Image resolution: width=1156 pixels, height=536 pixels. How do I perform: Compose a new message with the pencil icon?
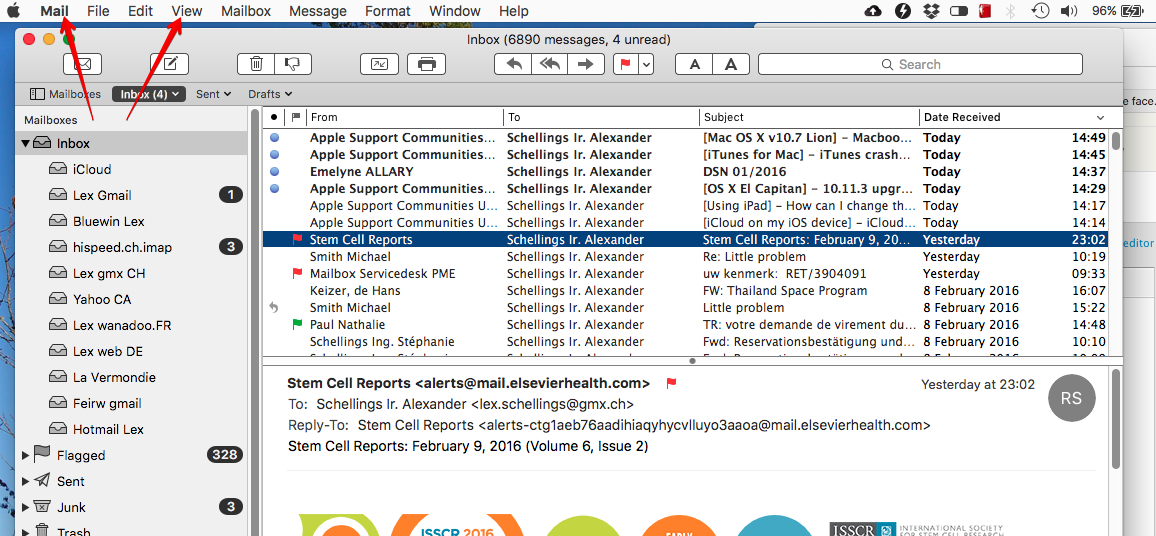[x=170, y=64]
